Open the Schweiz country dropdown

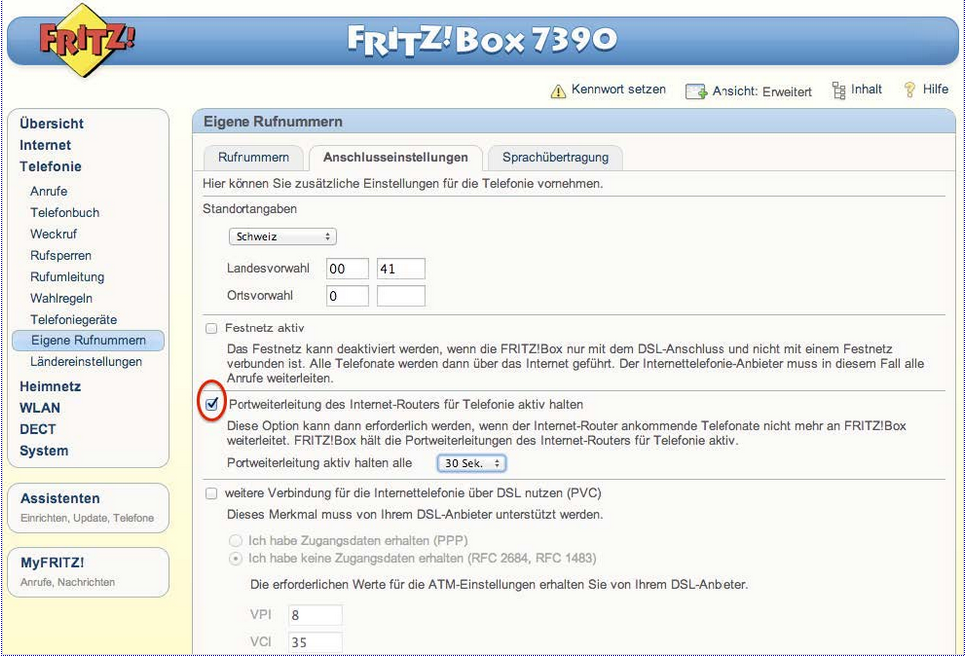[x=283, y=237]
